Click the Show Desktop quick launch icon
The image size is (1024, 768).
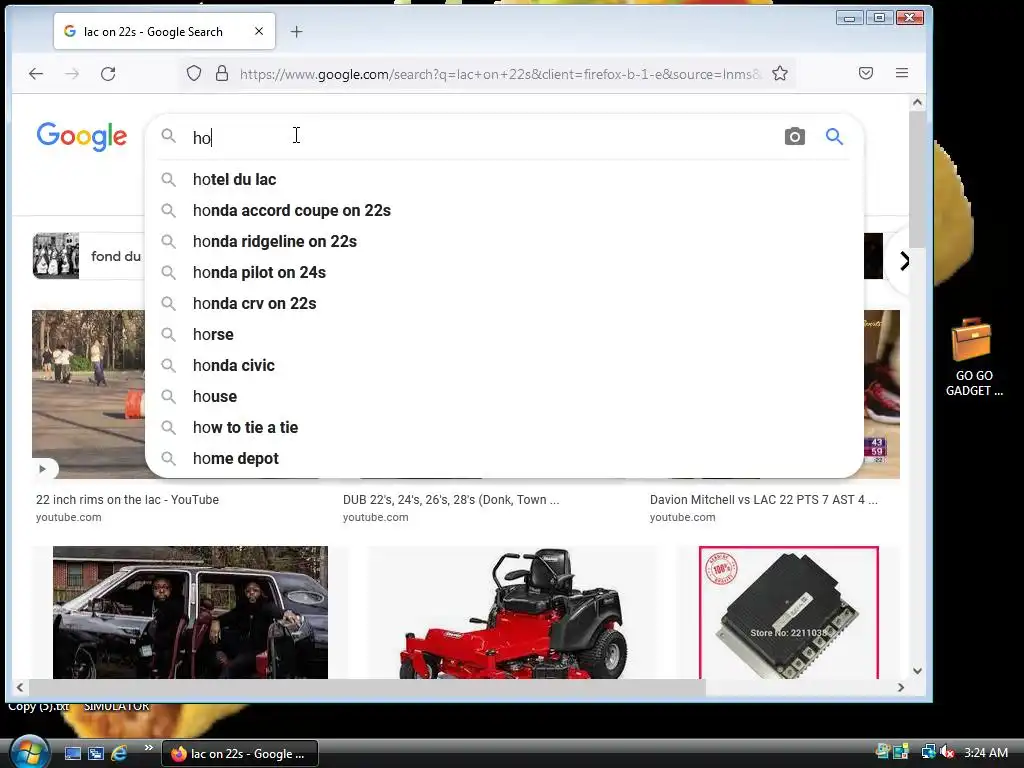click(x=72, y=753)
